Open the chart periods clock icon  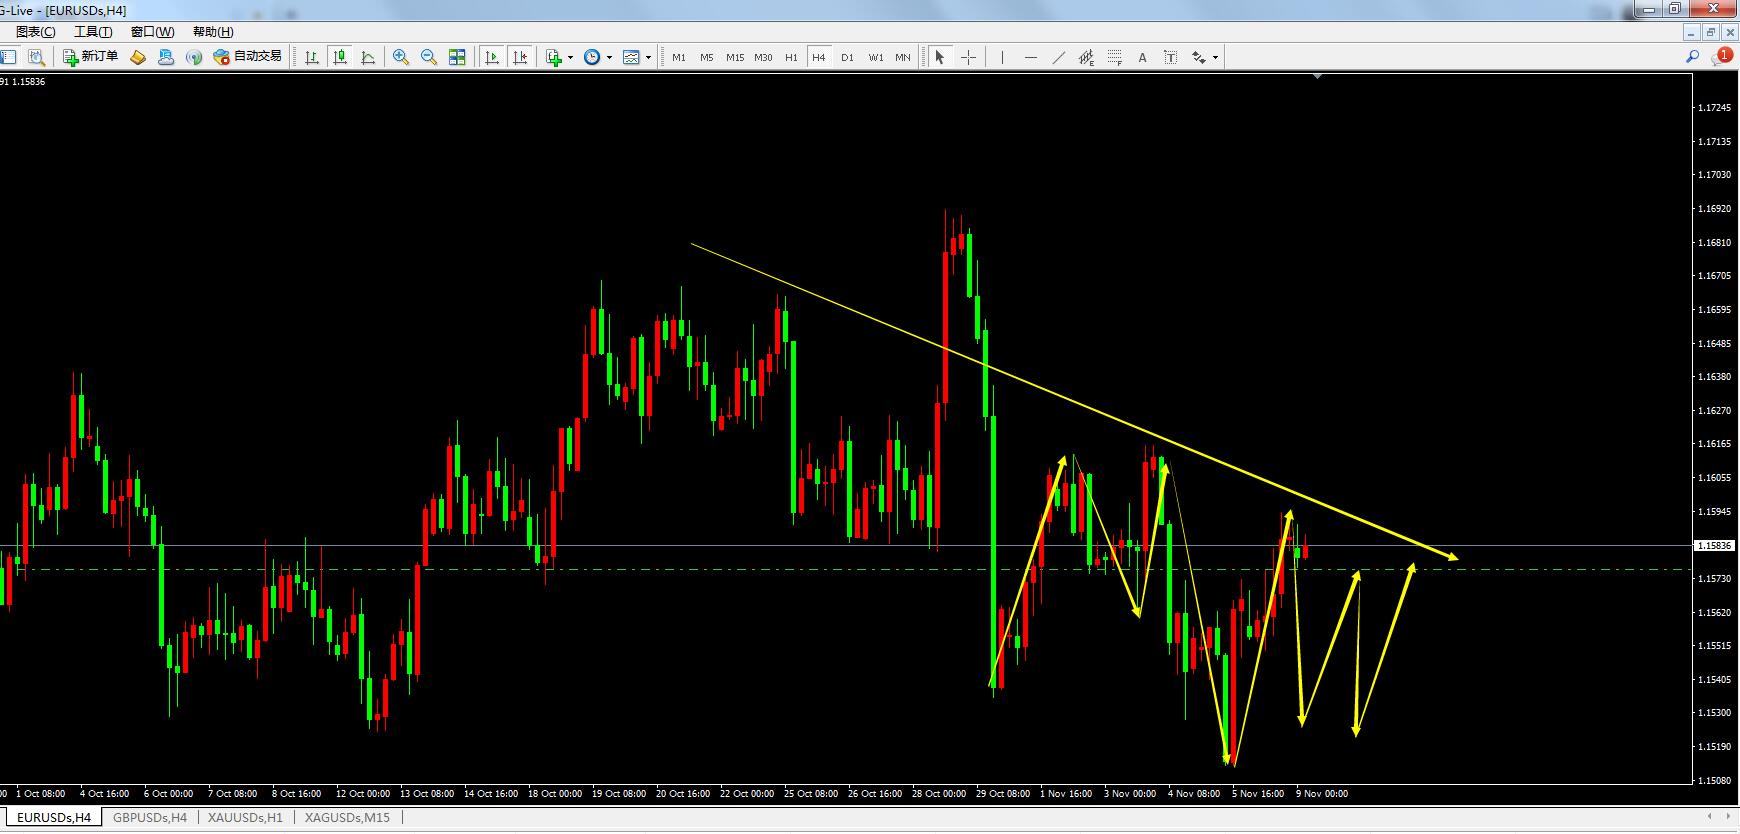[592, 57]
